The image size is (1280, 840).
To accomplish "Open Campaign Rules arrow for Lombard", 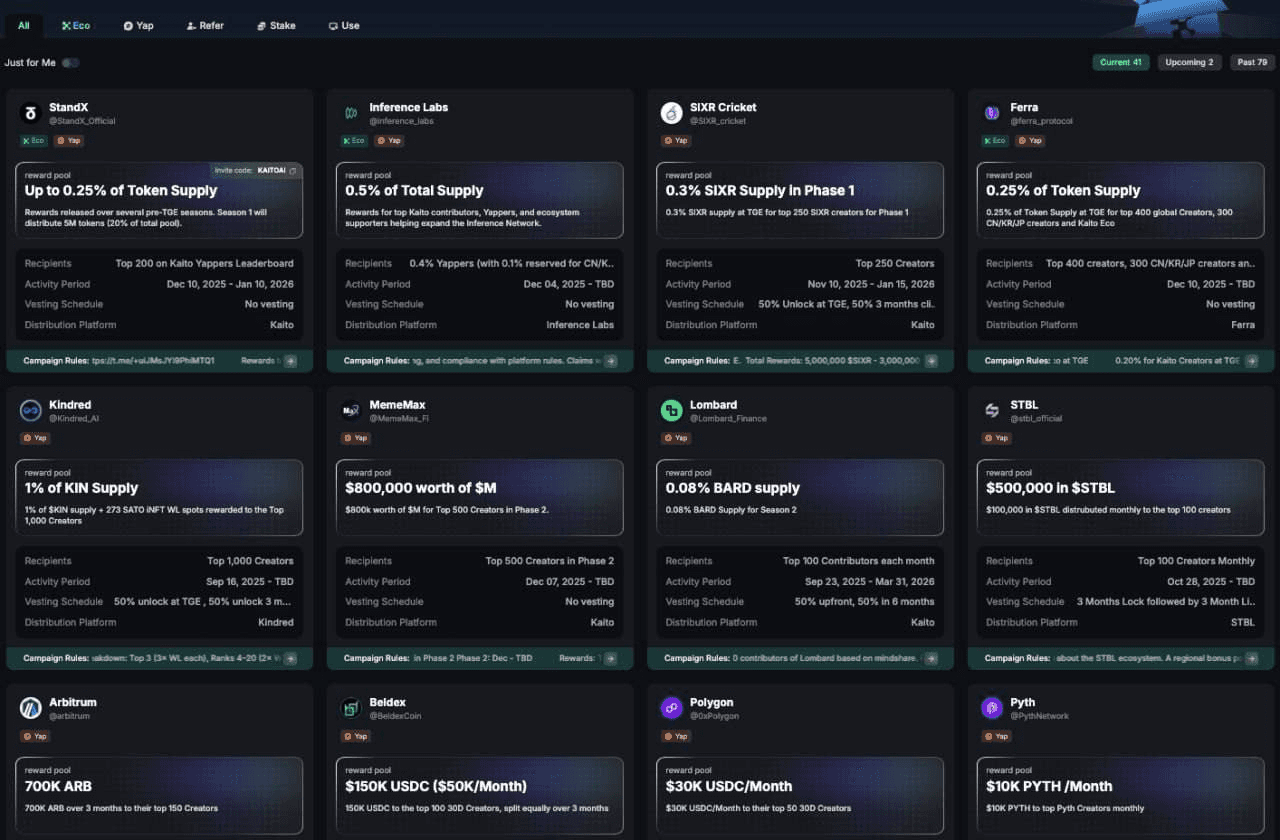I will tap(930, 658).
